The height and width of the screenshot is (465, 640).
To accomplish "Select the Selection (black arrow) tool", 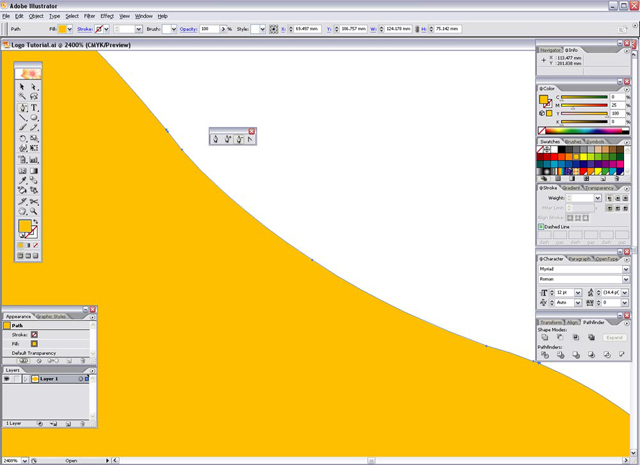I will (22, 87).
